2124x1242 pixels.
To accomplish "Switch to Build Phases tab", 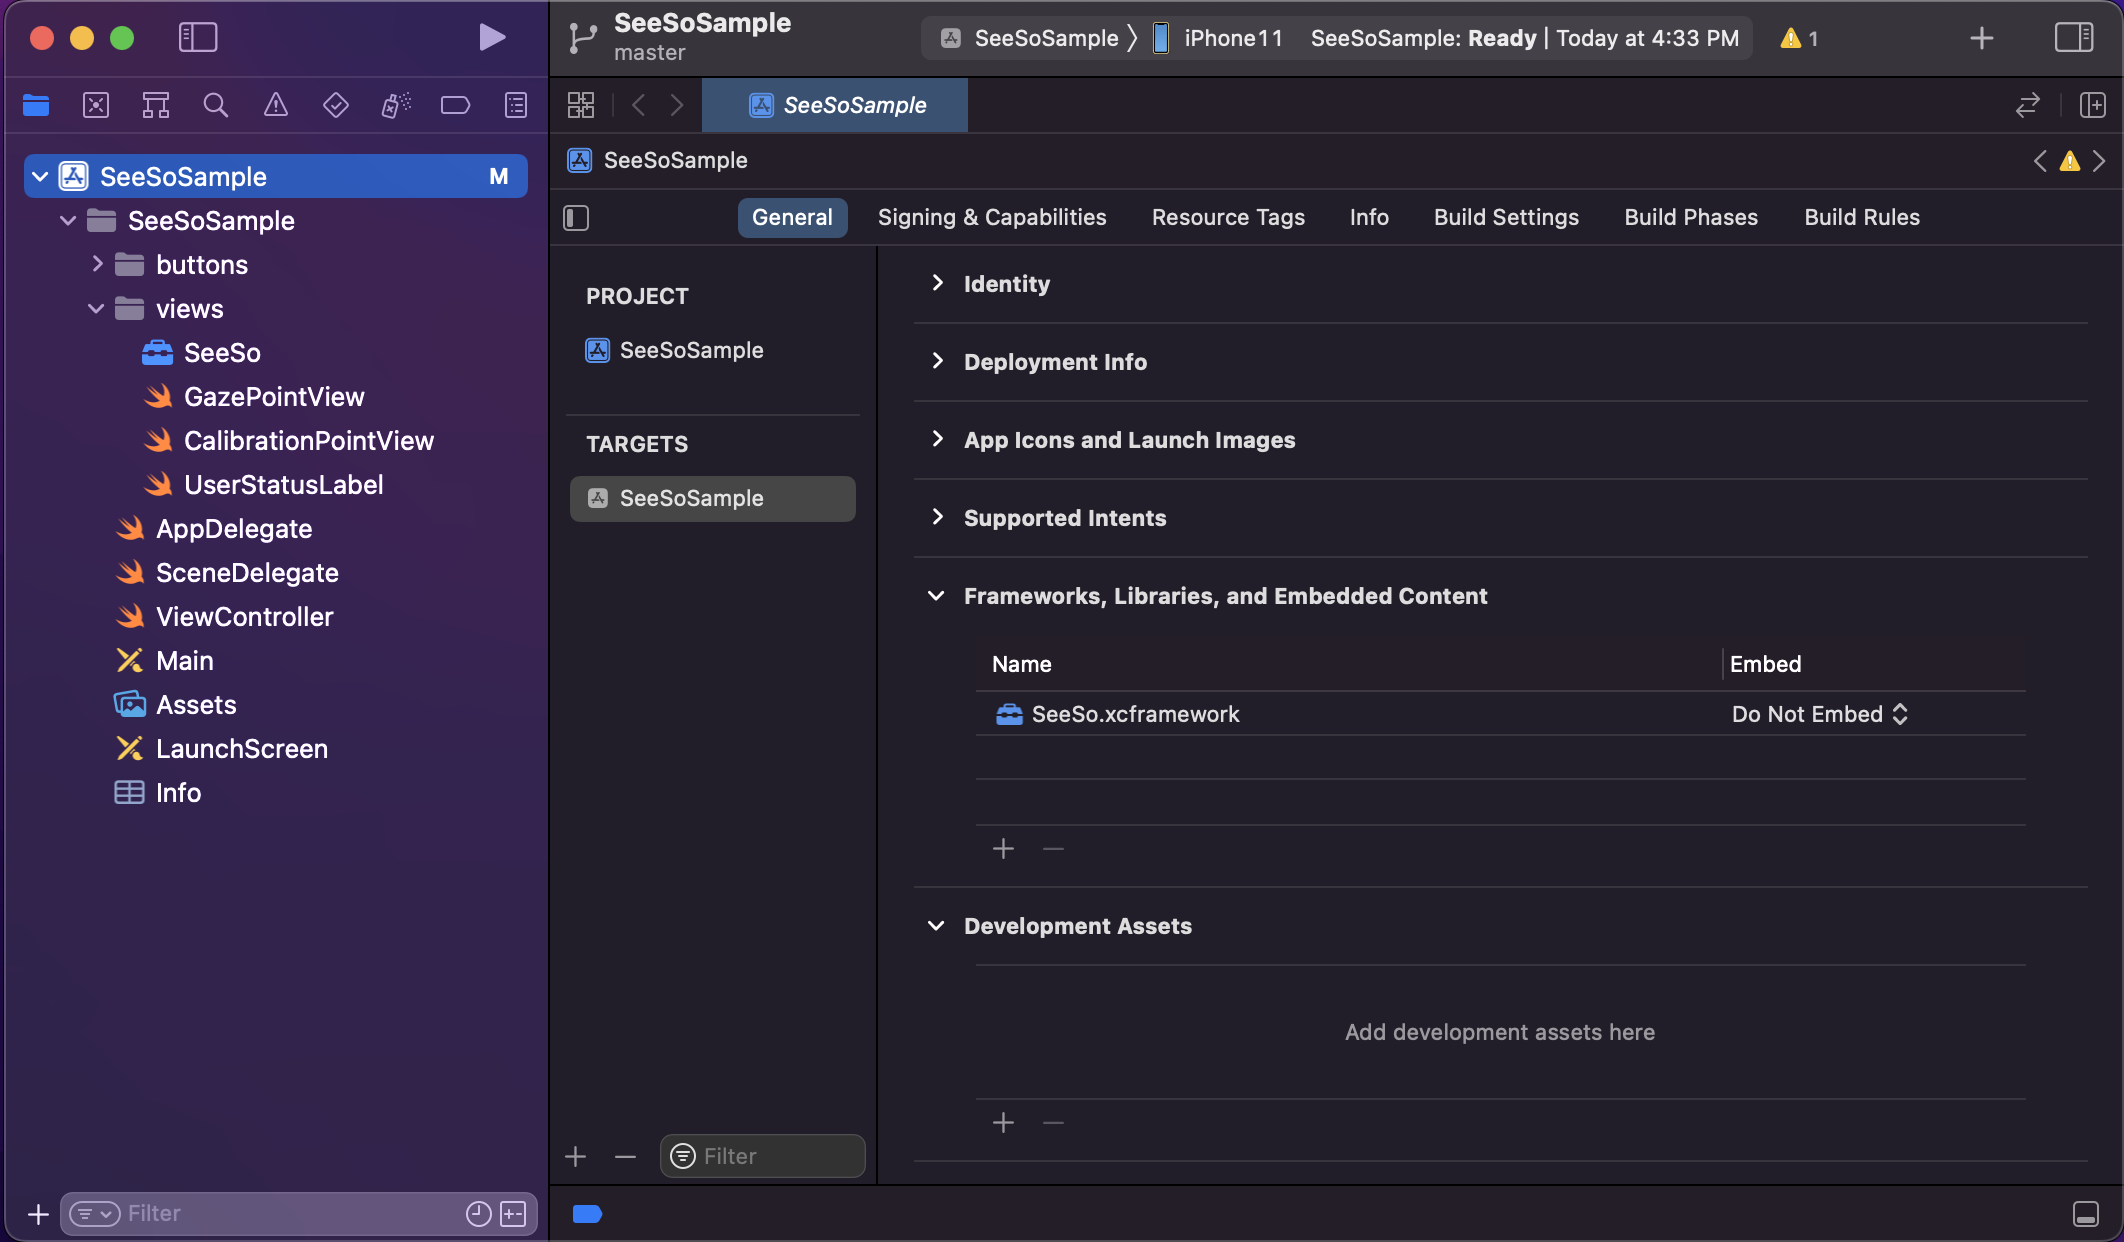I will tap(1691, 218).
